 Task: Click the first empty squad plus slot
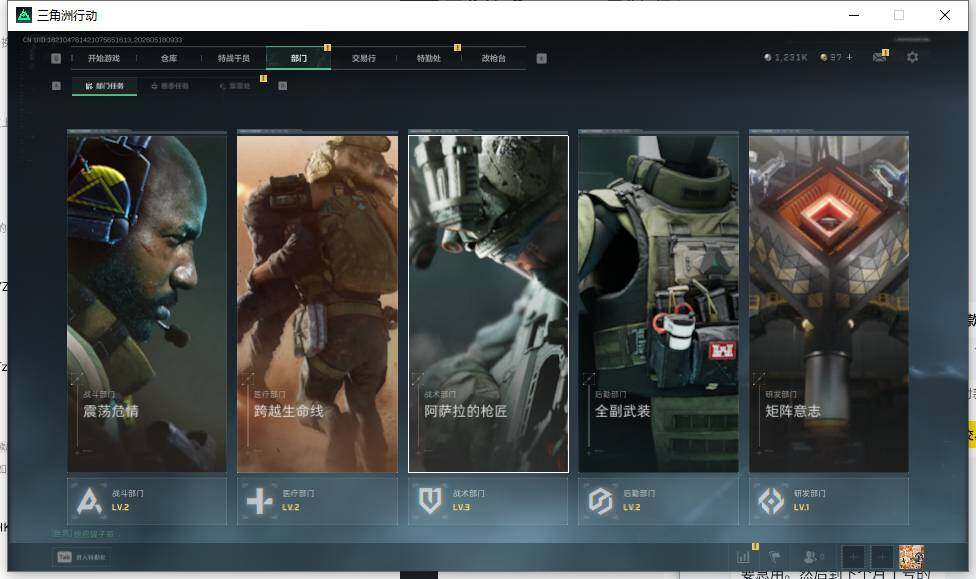[x=853, y=557]
